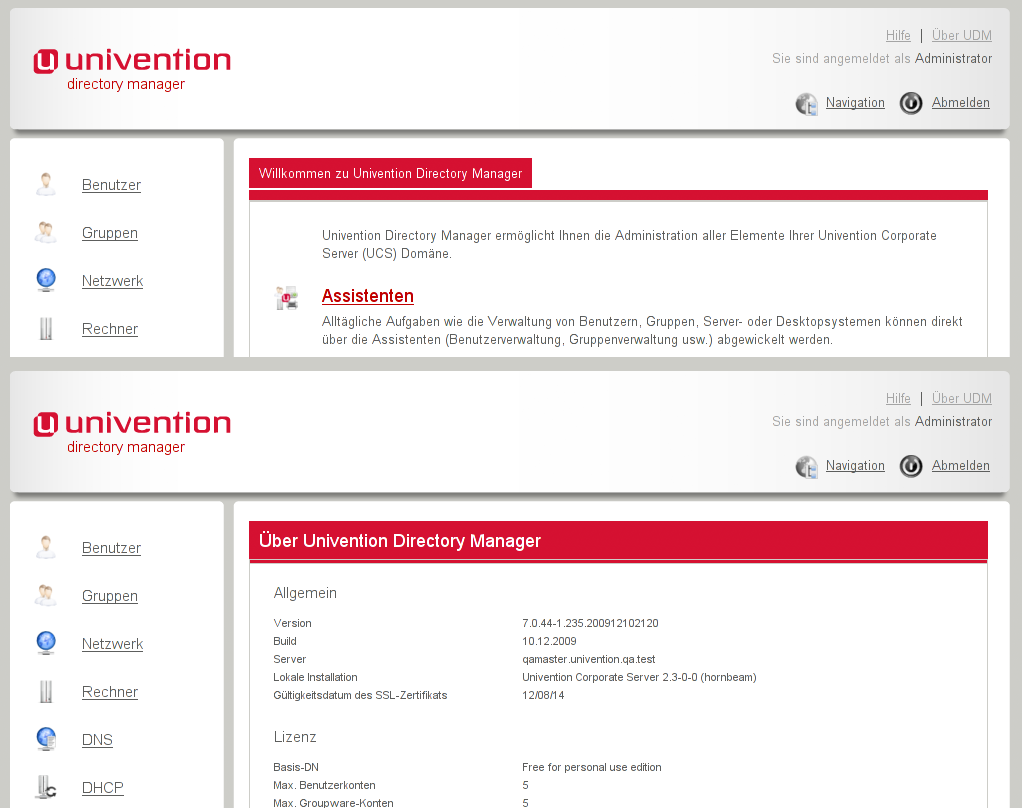Screen dimensions: 1022x808
Task: Open Hilfe link above the welcome page
Action: [898, 35]
